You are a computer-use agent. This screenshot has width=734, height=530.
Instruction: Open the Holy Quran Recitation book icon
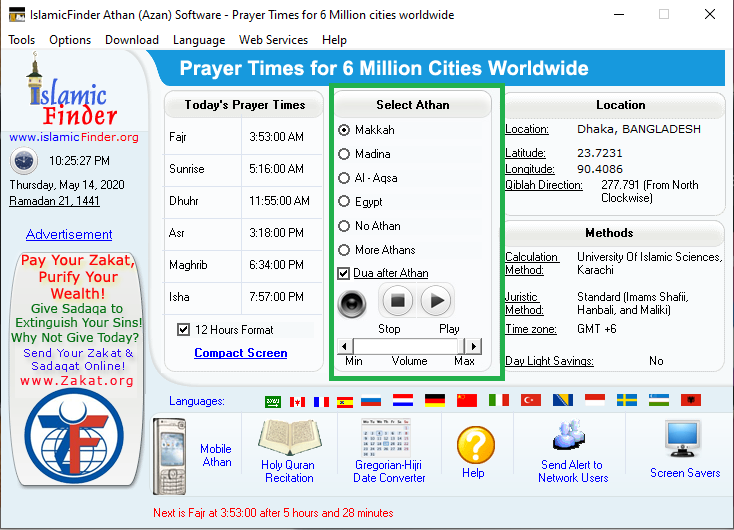(289, 437)
